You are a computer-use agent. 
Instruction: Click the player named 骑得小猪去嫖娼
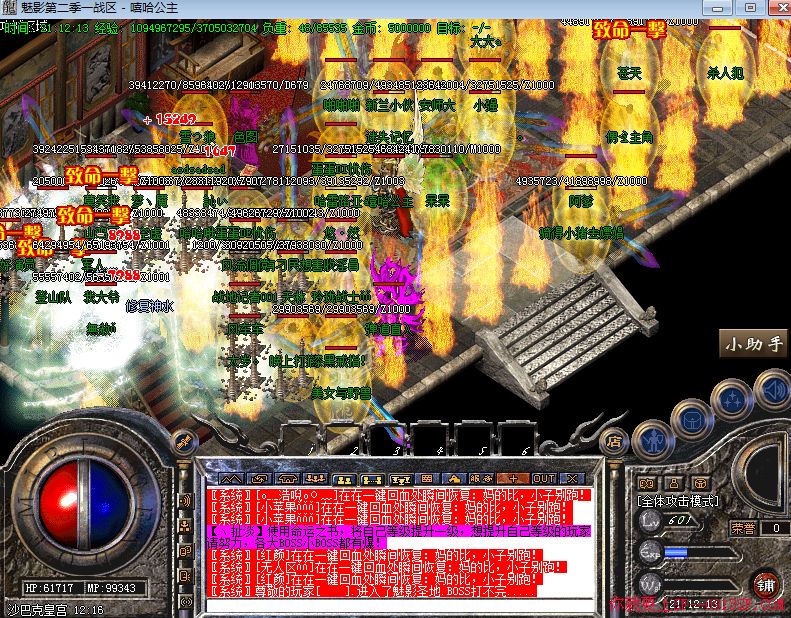[582, 233]
